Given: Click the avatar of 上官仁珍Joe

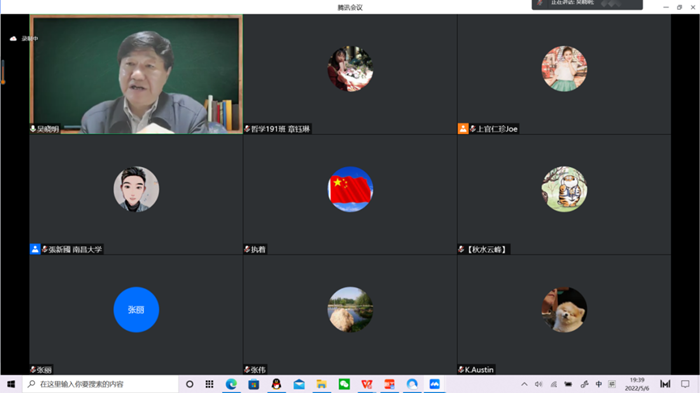Looking at the screenshot, I should point(564,69).
